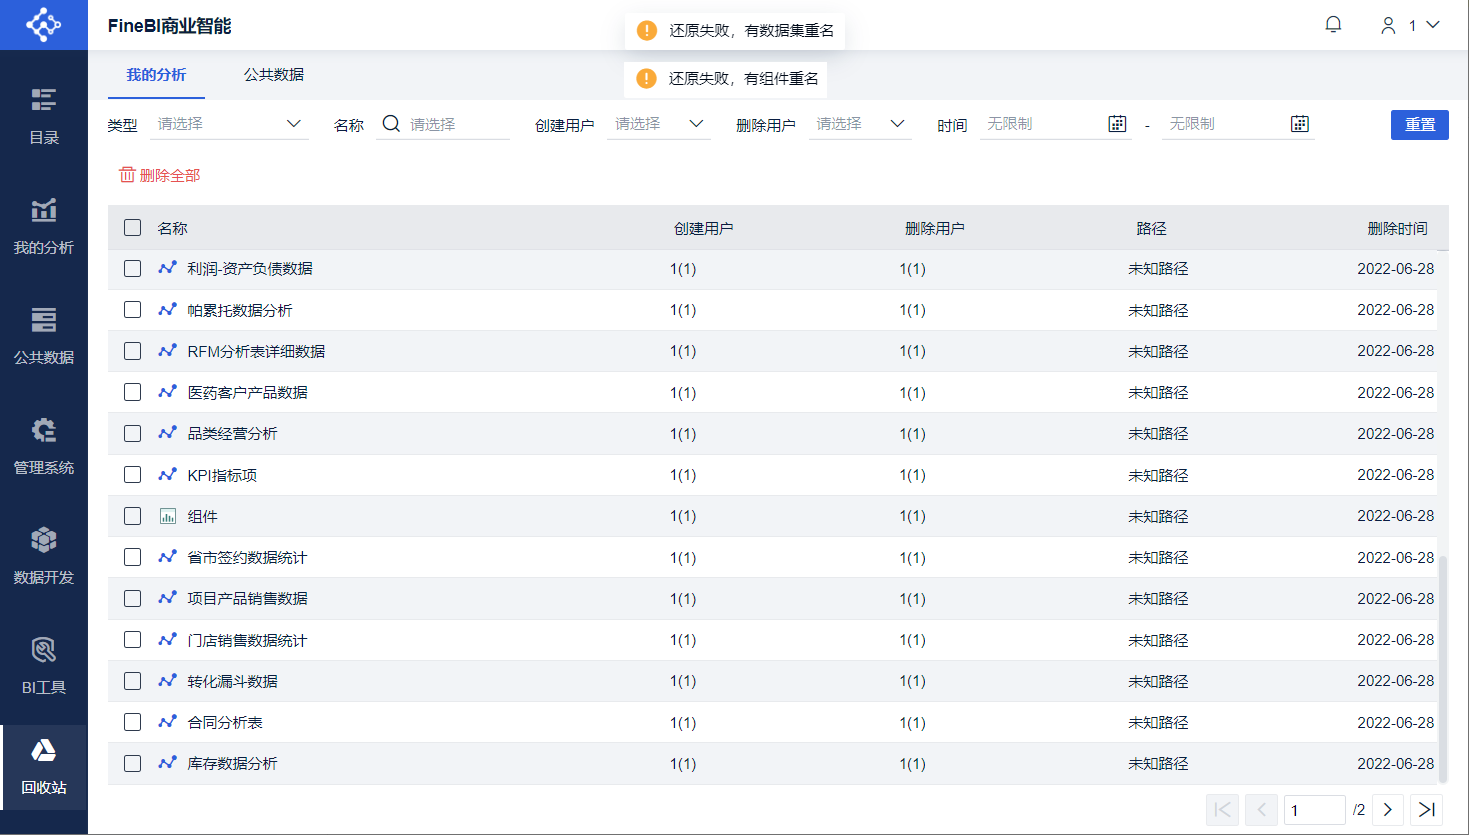The height and width of the screenshot is (835, 1469).
Task: Go to the next page
Action: tap(1388, 810)
